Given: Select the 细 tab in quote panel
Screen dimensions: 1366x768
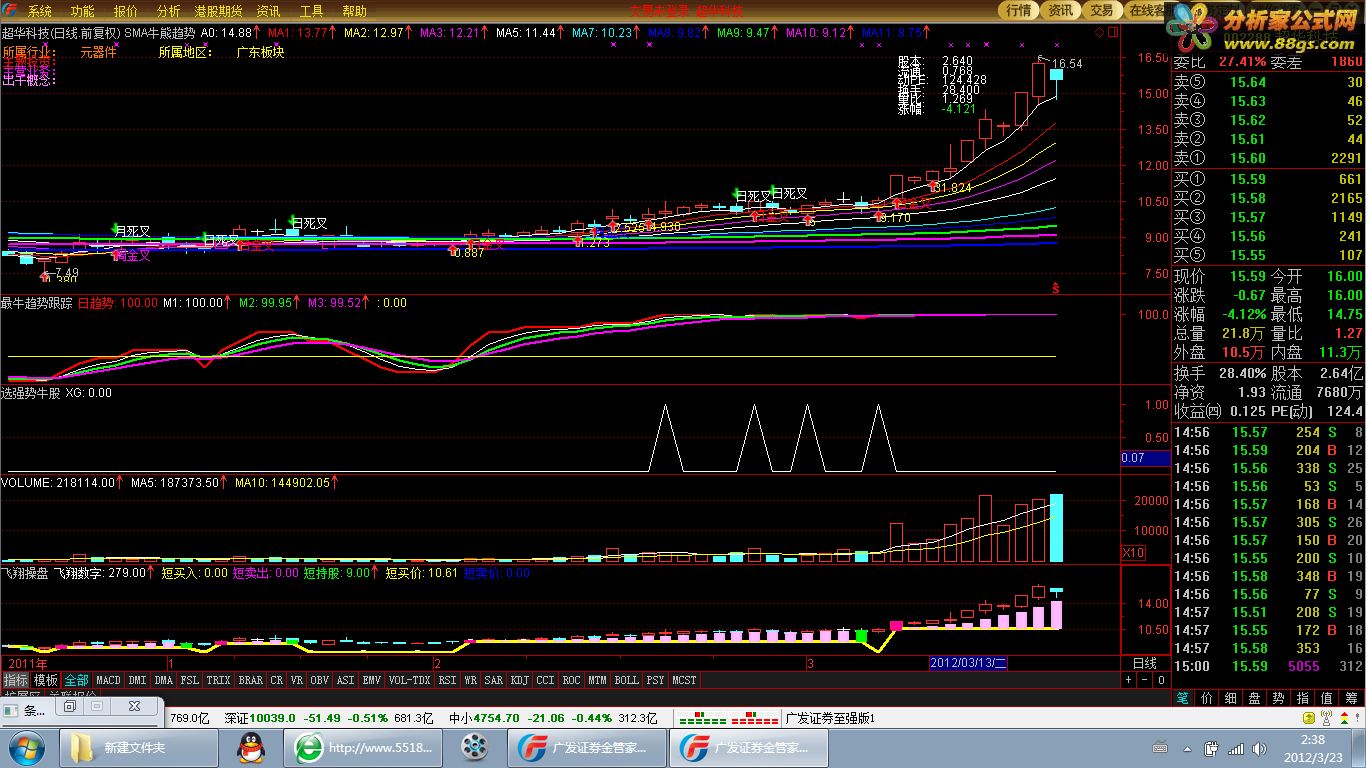Looking at the screenshot, I should click(1231, 698).
